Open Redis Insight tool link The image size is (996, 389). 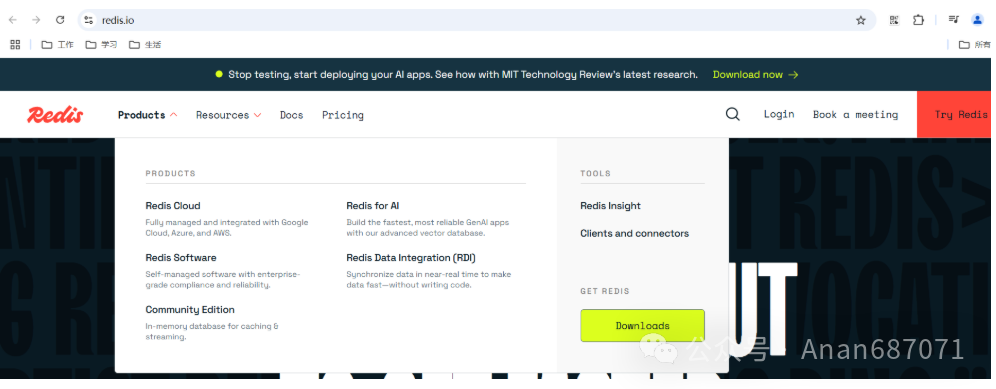[x=610, y=206]
